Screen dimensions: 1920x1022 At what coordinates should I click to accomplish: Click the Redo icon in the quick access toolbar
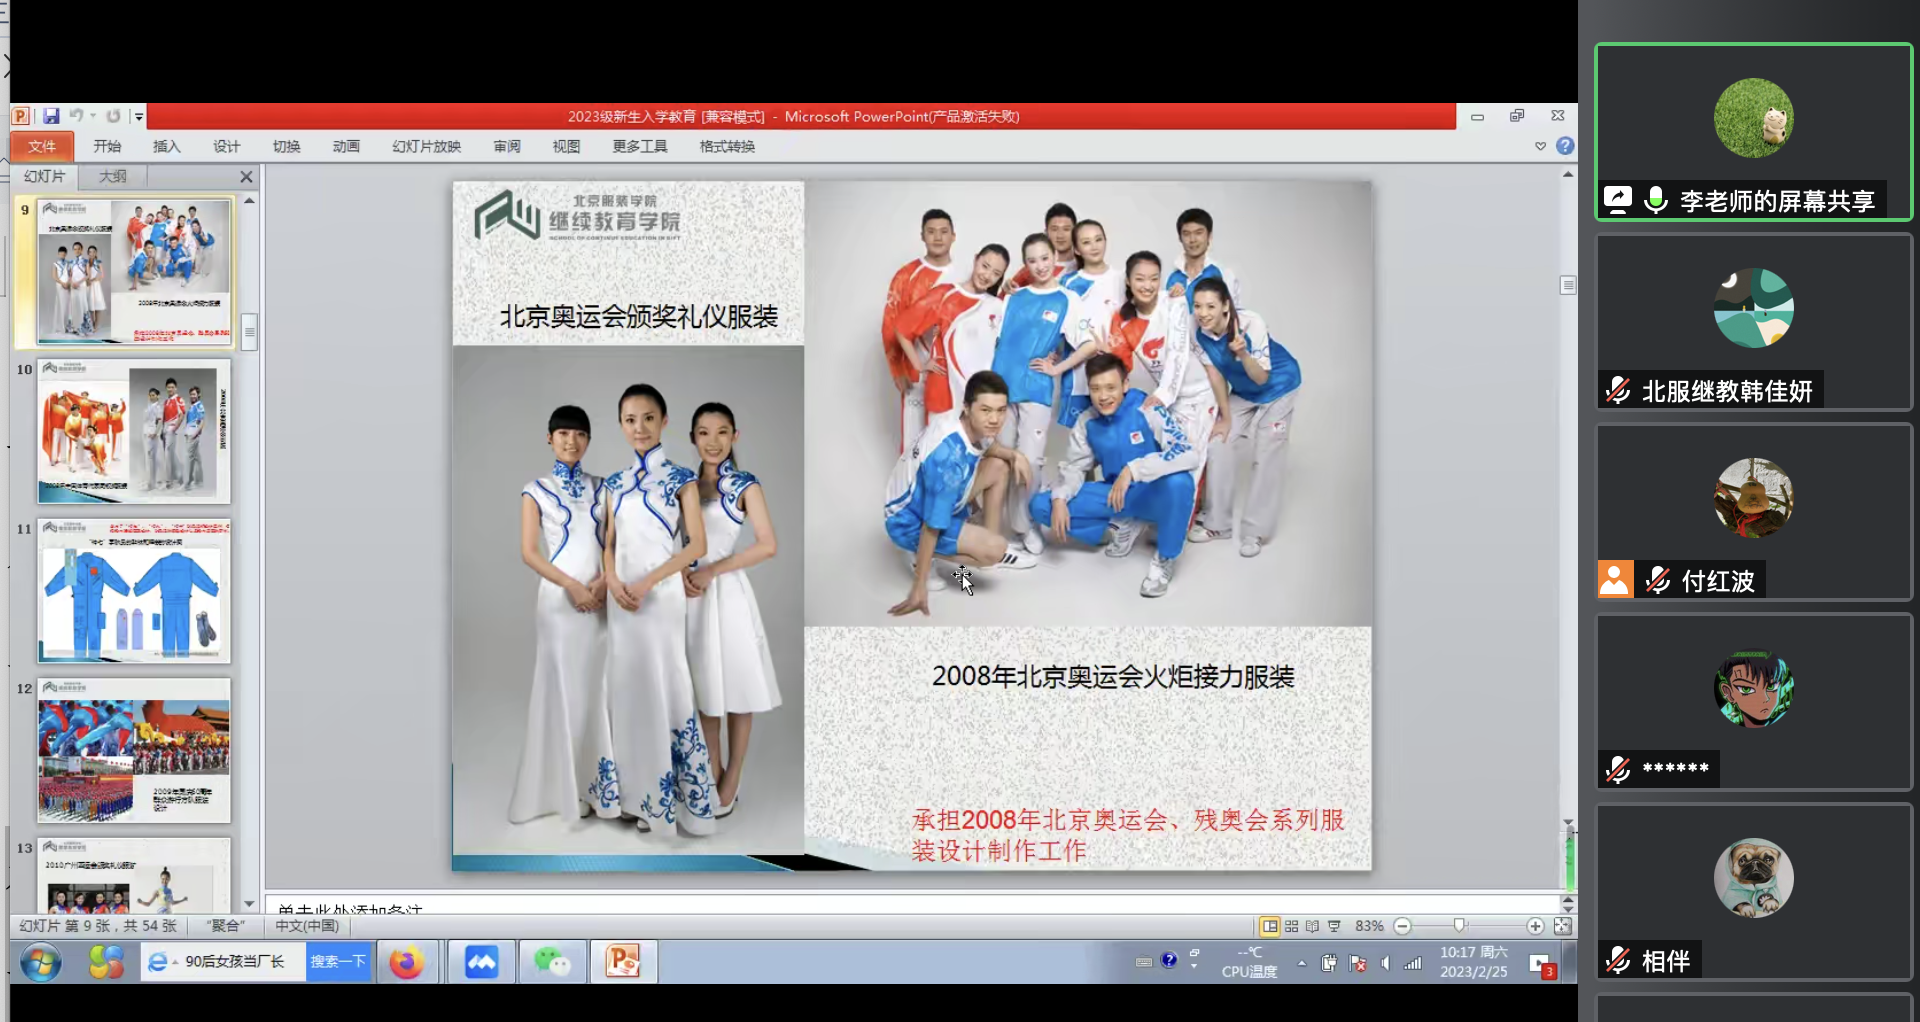click(x=113, y=116)
